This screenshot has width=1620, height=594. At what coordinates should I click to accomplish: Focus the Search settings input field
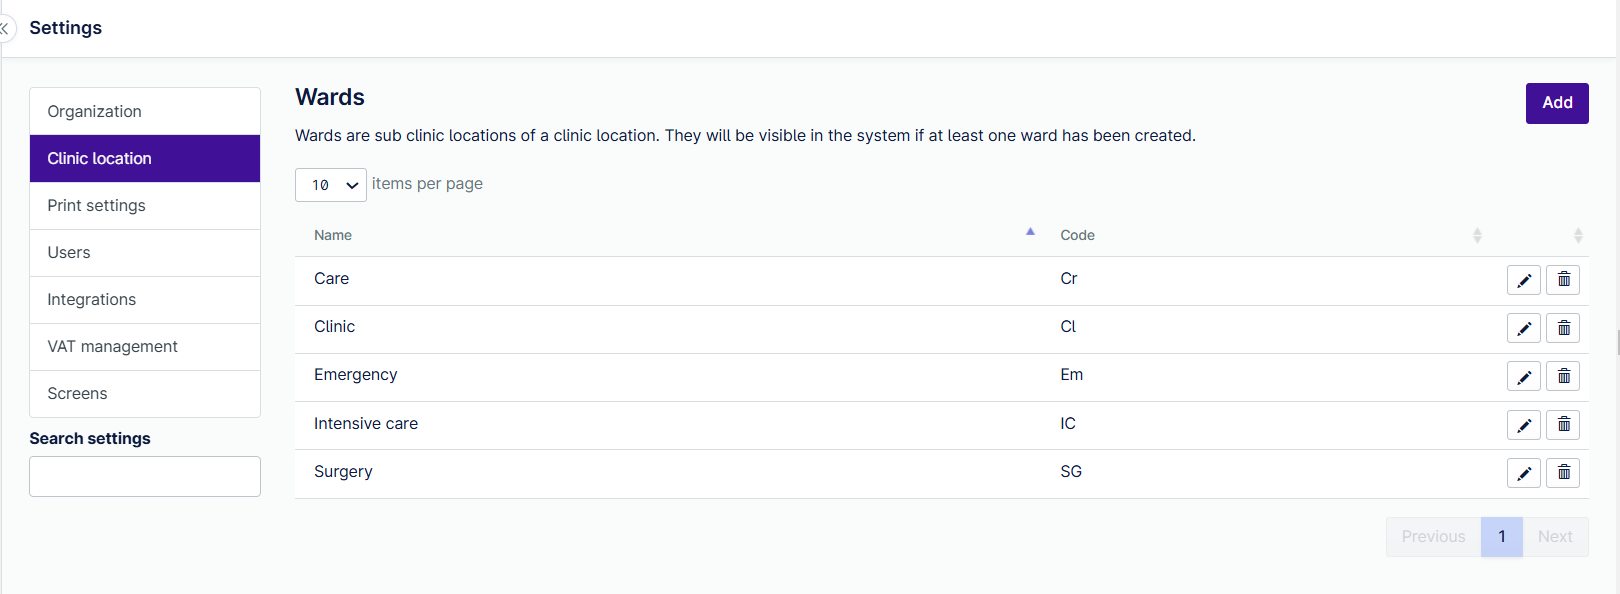[145, 477]
